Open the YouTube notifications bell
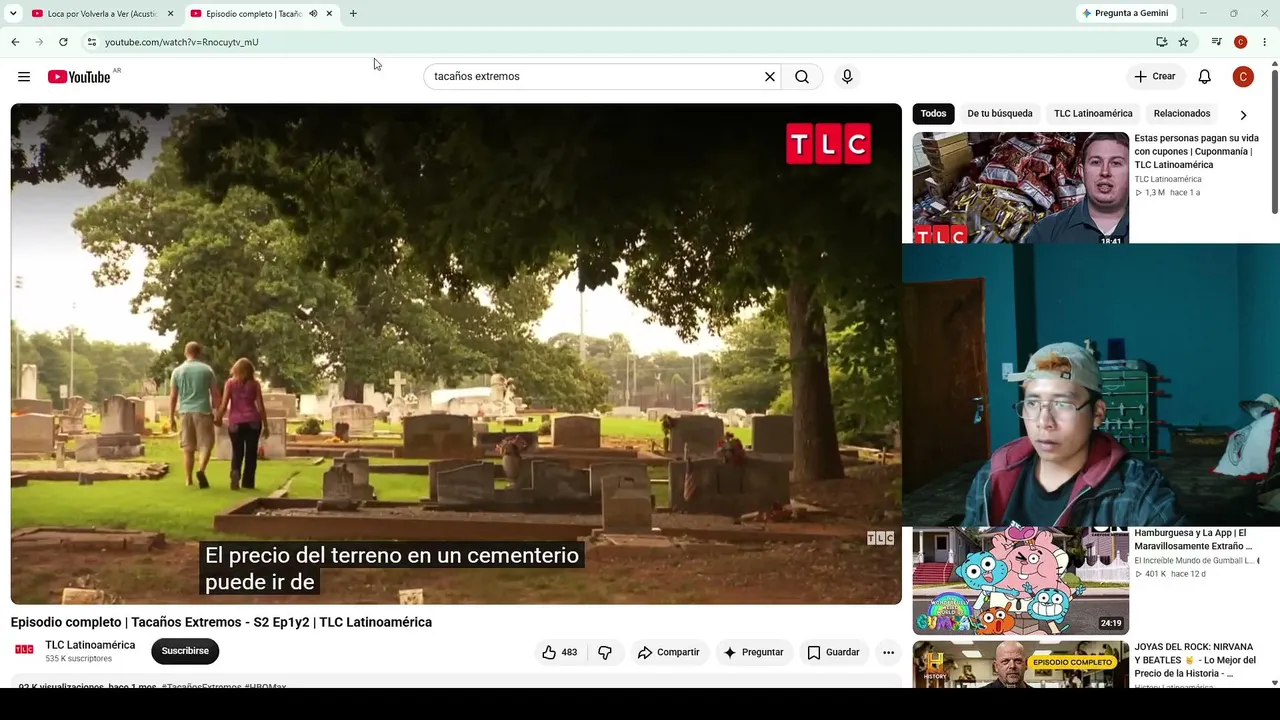Viewport: 1280px width, 720px height. [1205, 77]
